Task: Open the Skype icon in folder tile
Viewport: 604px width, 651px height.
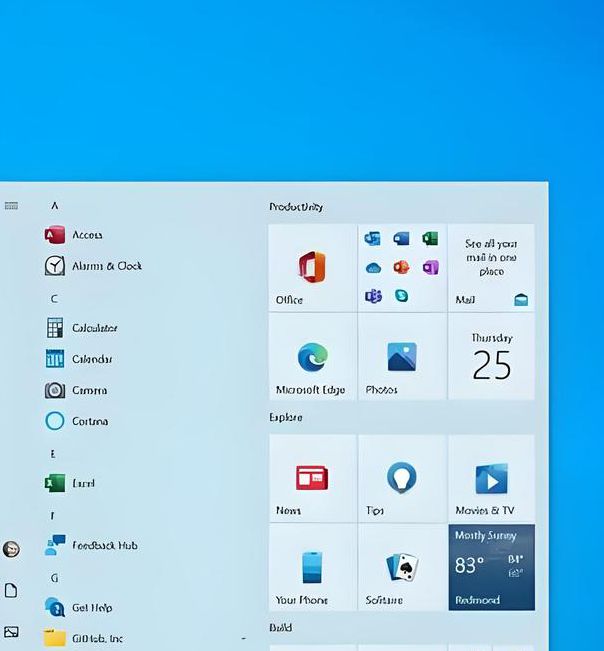Action: [401, 296]
